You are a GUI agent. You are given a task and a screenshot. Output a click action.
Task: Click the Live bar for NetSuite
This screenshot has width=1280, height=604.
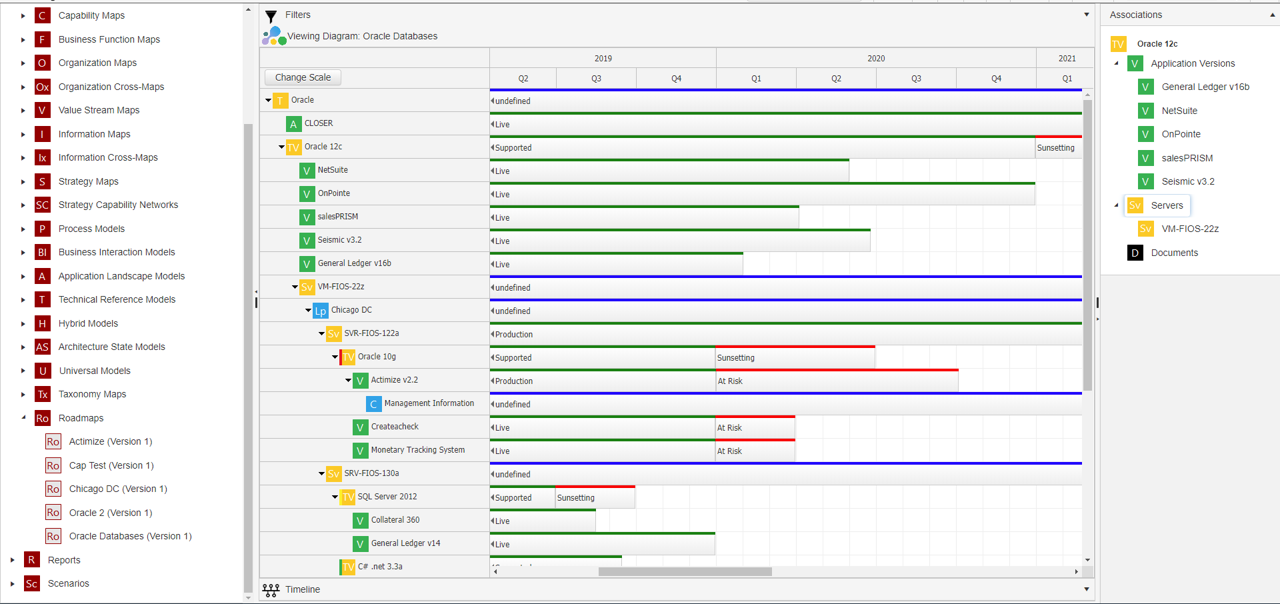[669, 171]
